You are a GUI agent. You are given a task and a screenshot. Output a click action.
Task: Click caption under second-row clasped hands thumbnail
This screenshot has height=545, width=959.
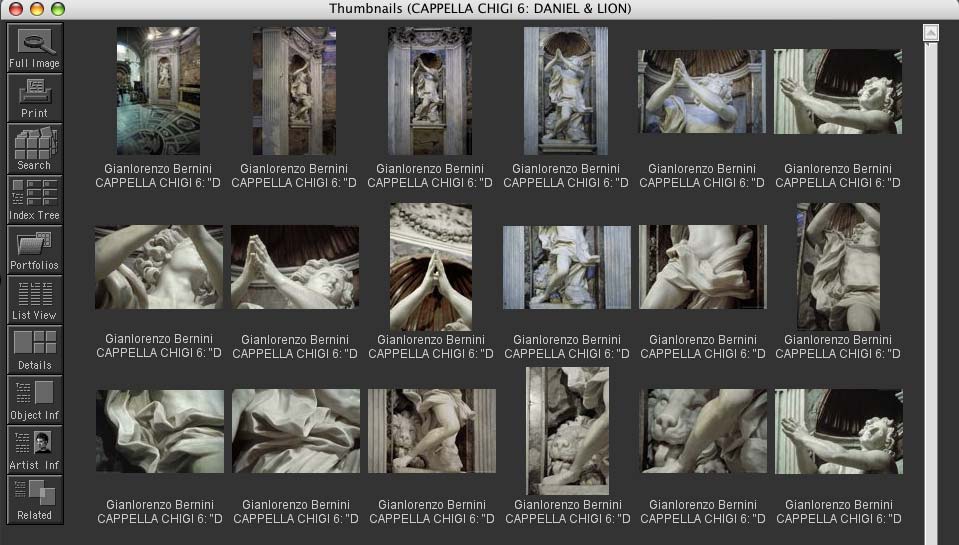point(431,346)
